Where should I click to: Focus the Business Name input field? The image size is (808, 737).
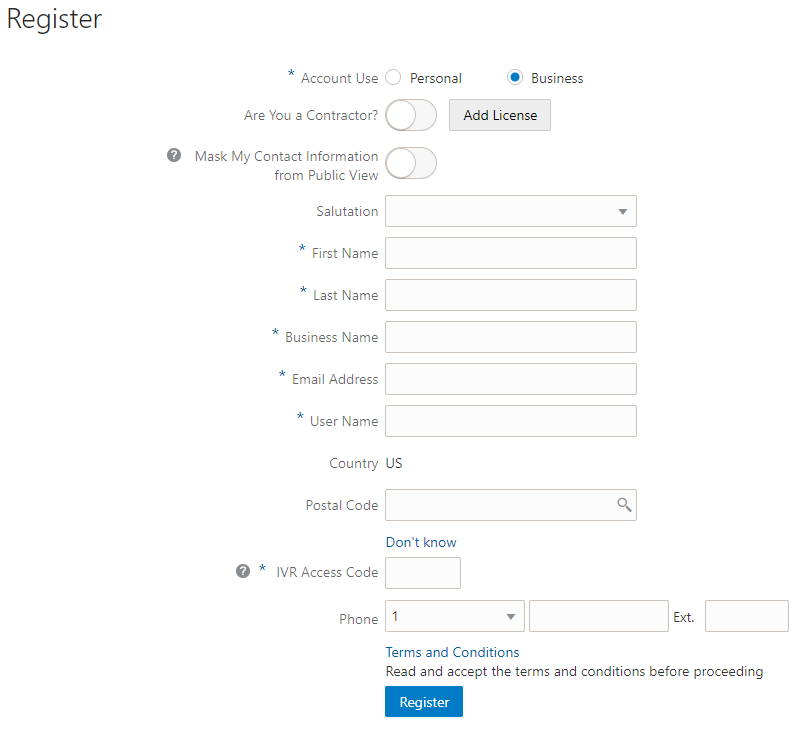click(510, 337)
